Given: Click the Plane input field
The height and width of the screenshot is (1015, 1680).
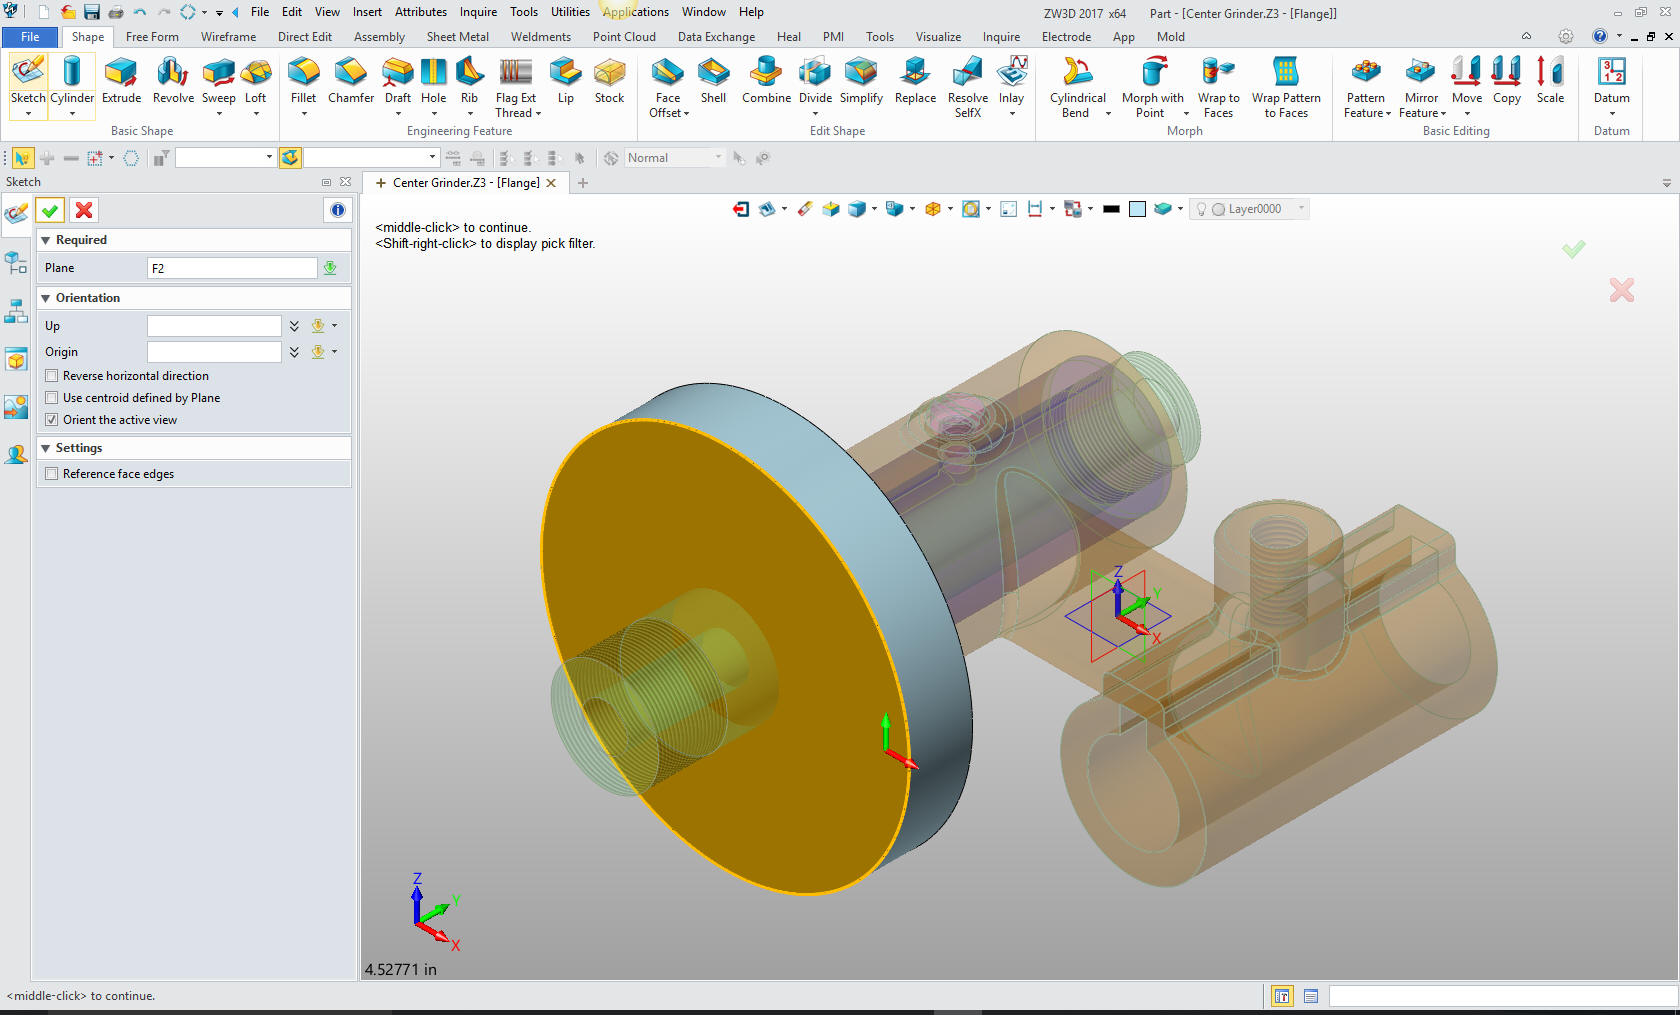Looking at the screenshot, I should (x=231, y=268).
